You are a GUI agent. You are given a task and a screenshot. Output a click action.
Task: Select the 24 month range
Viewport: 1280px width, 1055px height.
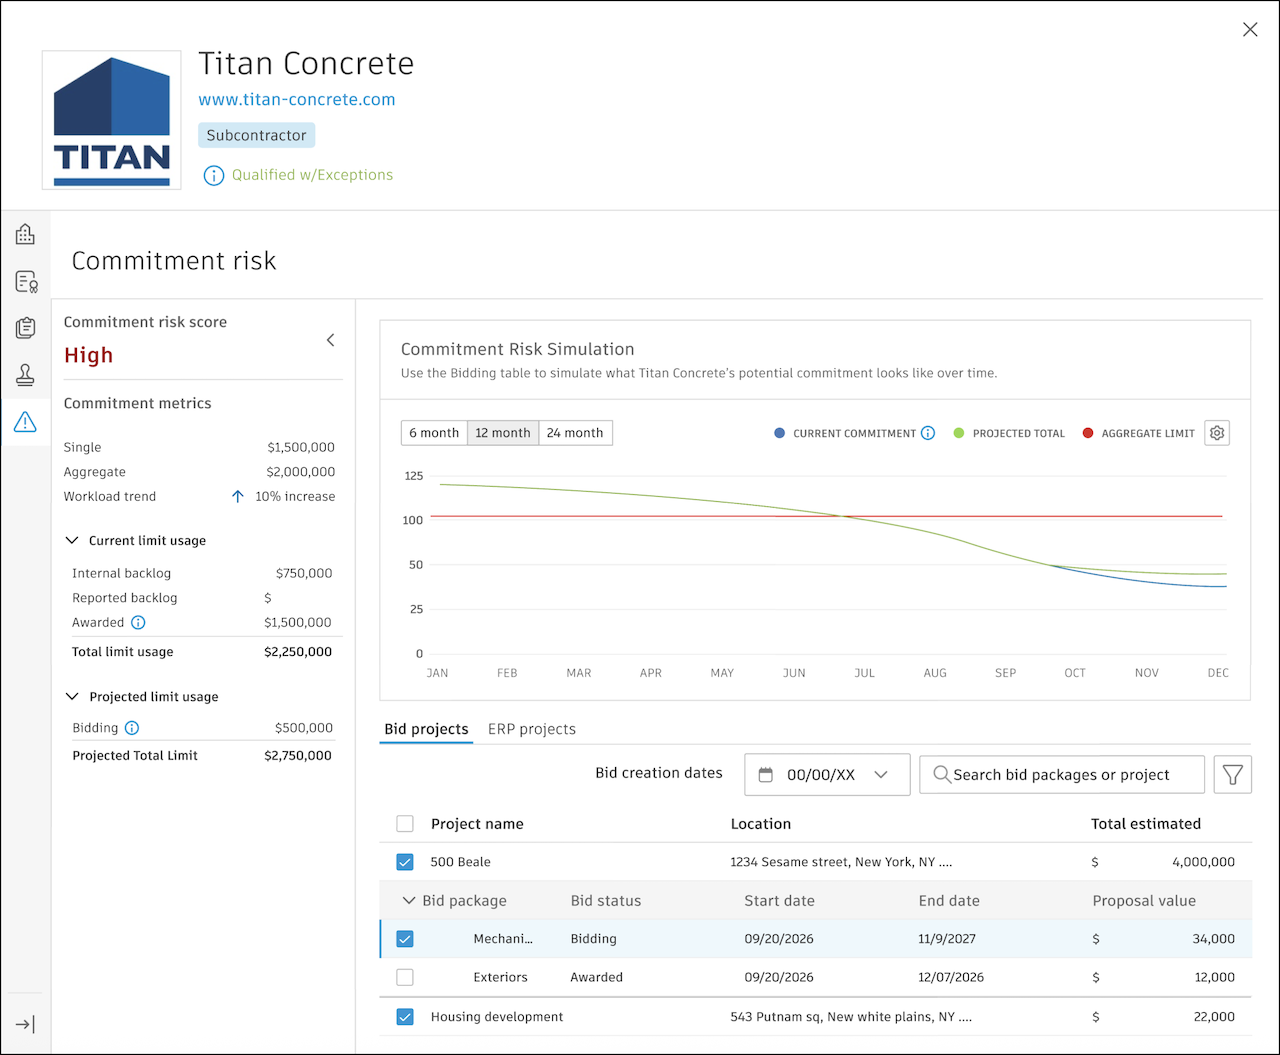point(575,433)
